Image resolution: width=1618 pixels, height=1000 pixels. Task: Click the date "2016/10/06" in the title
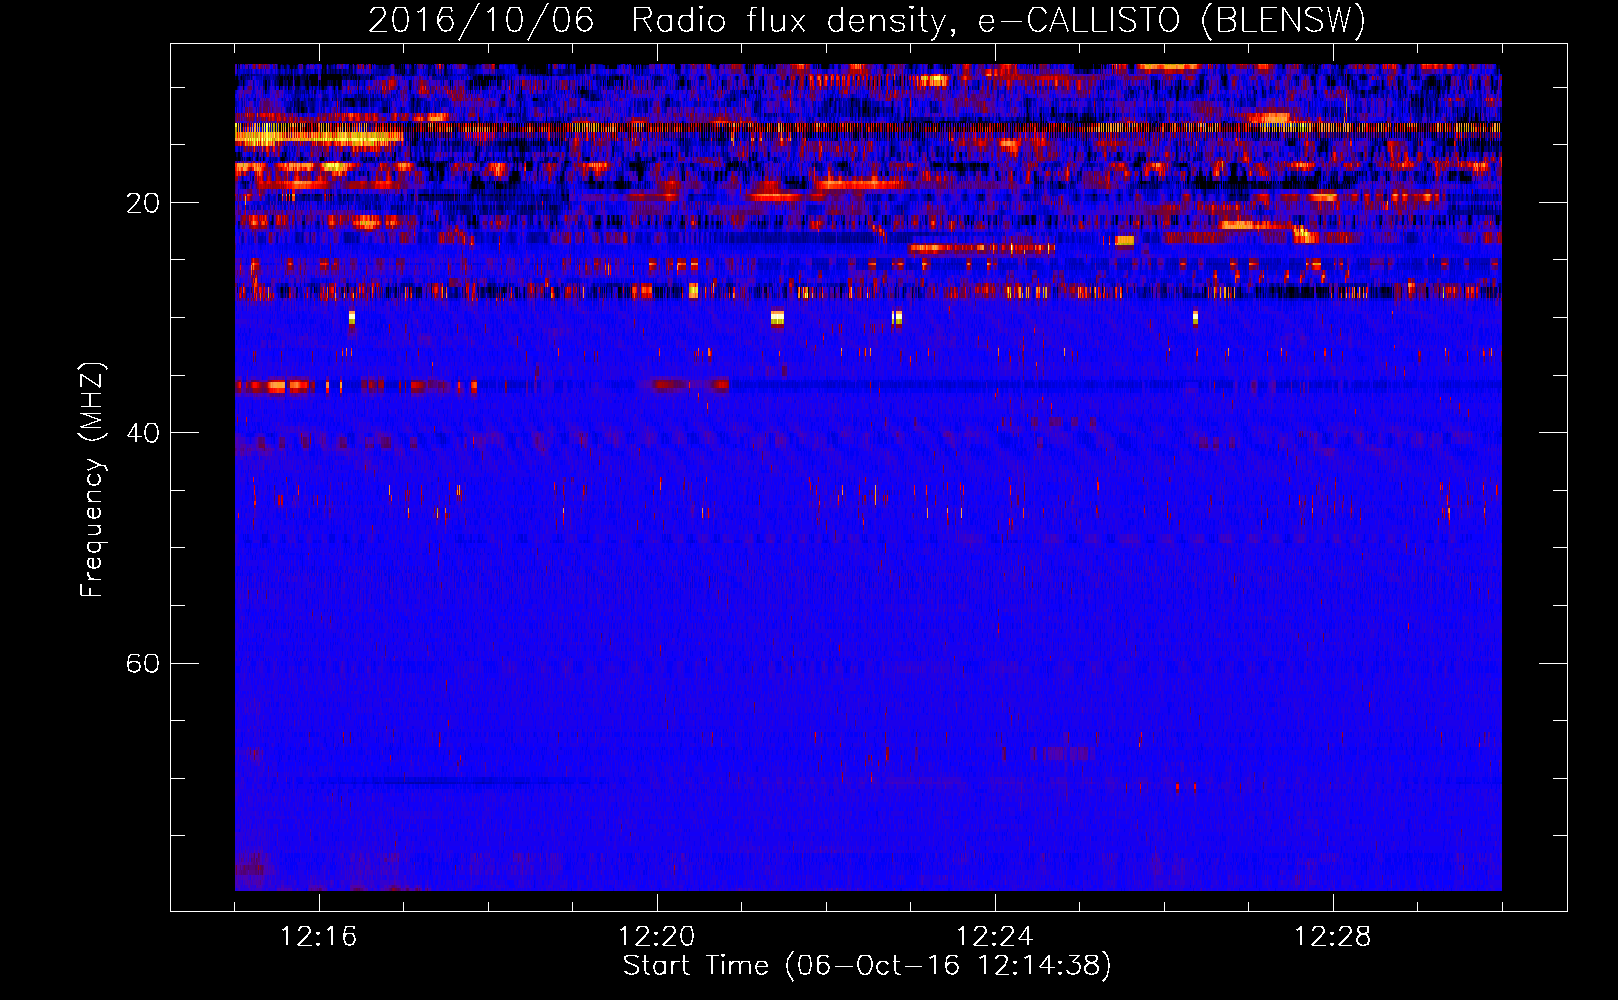[x=481, y=20]
